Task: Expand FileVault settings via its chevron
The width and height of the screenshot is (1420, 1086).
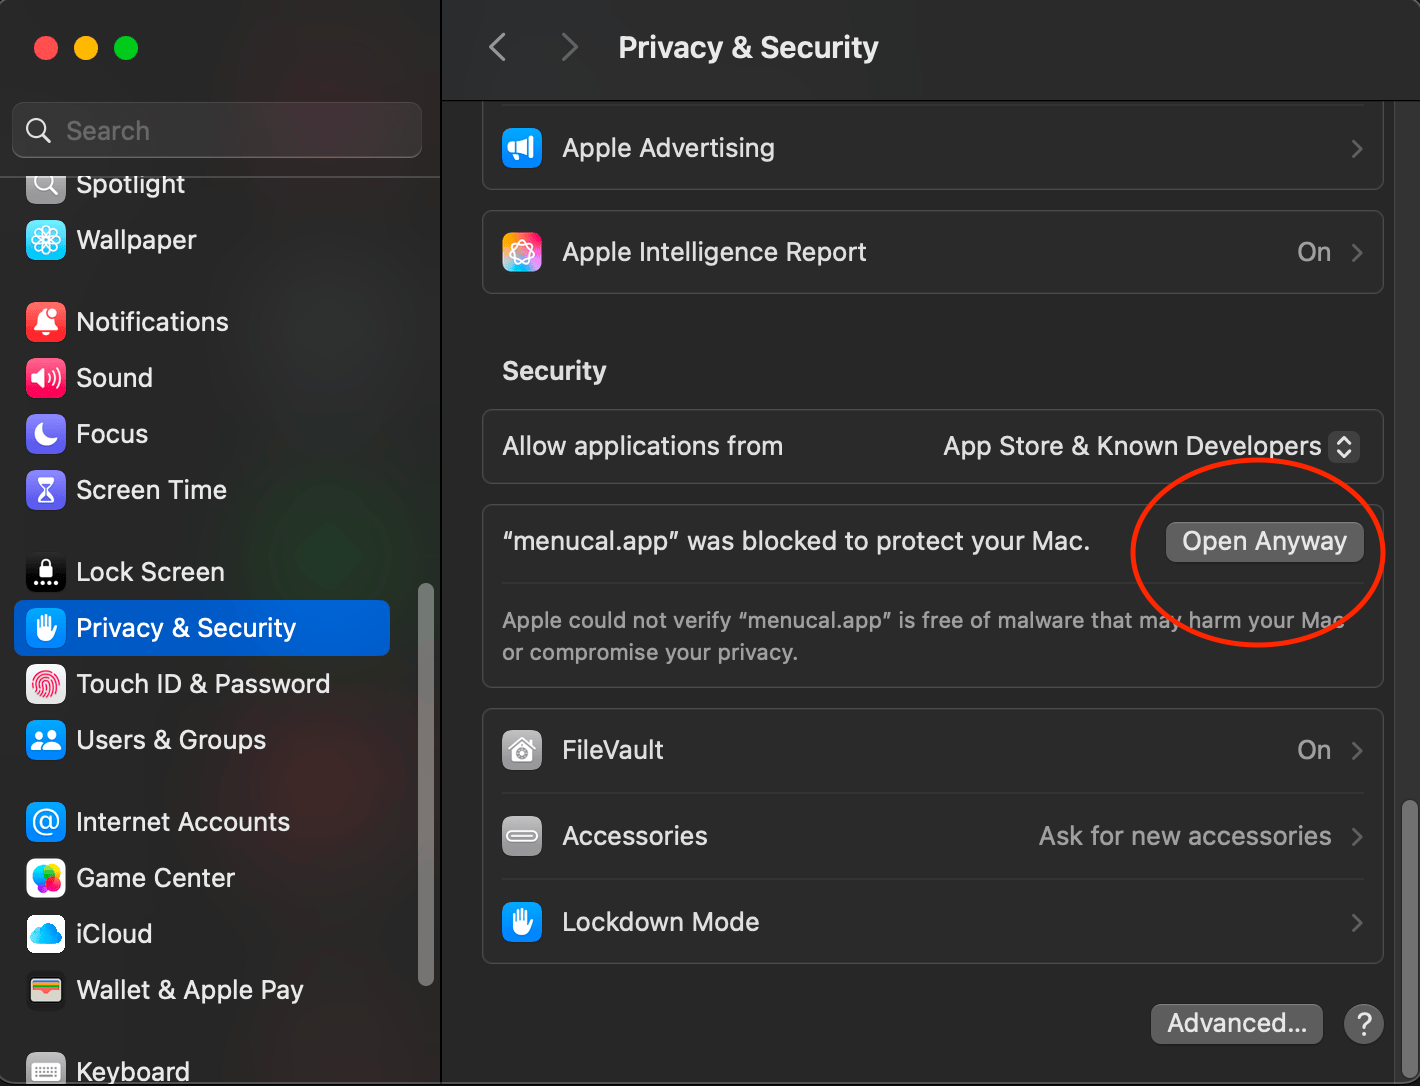Action: coord(1357,751)
